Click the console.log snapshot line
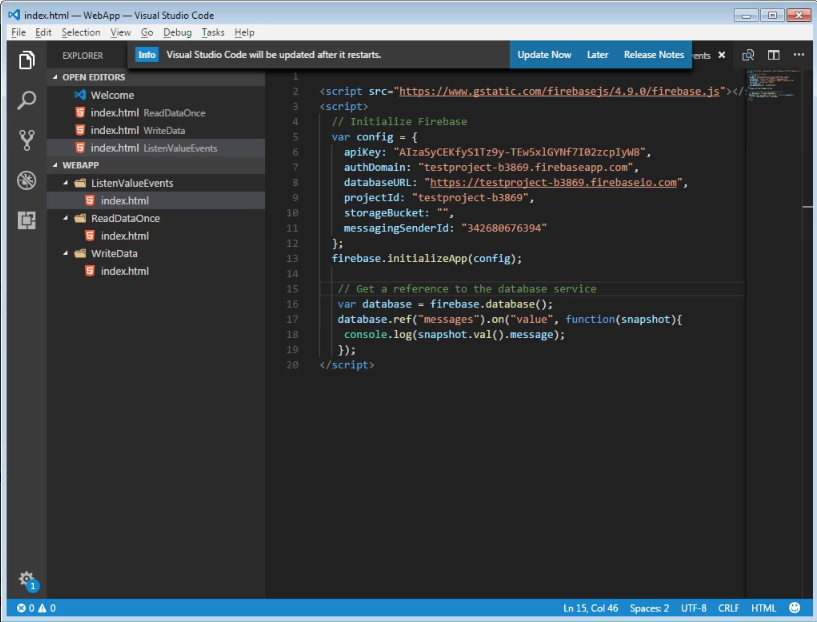 pos(454,334)
